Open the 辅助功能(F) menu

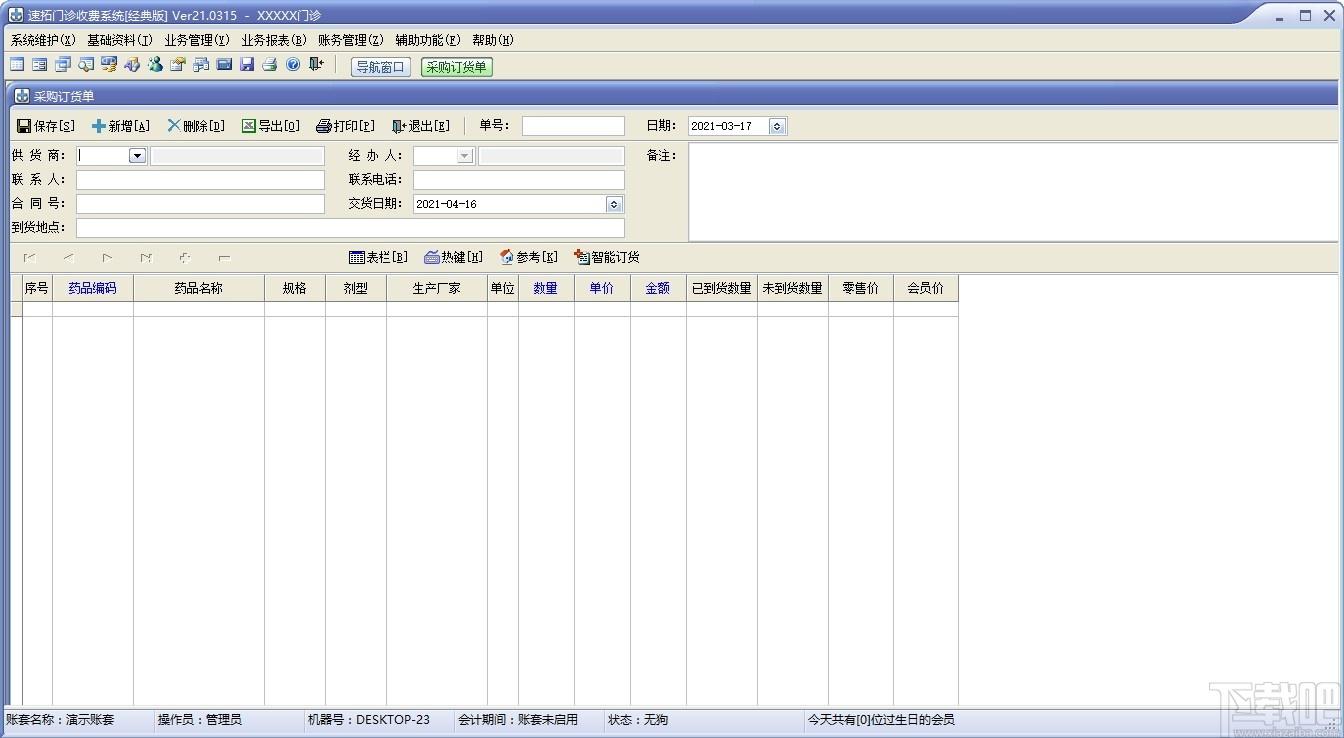(x=428, y=40)
